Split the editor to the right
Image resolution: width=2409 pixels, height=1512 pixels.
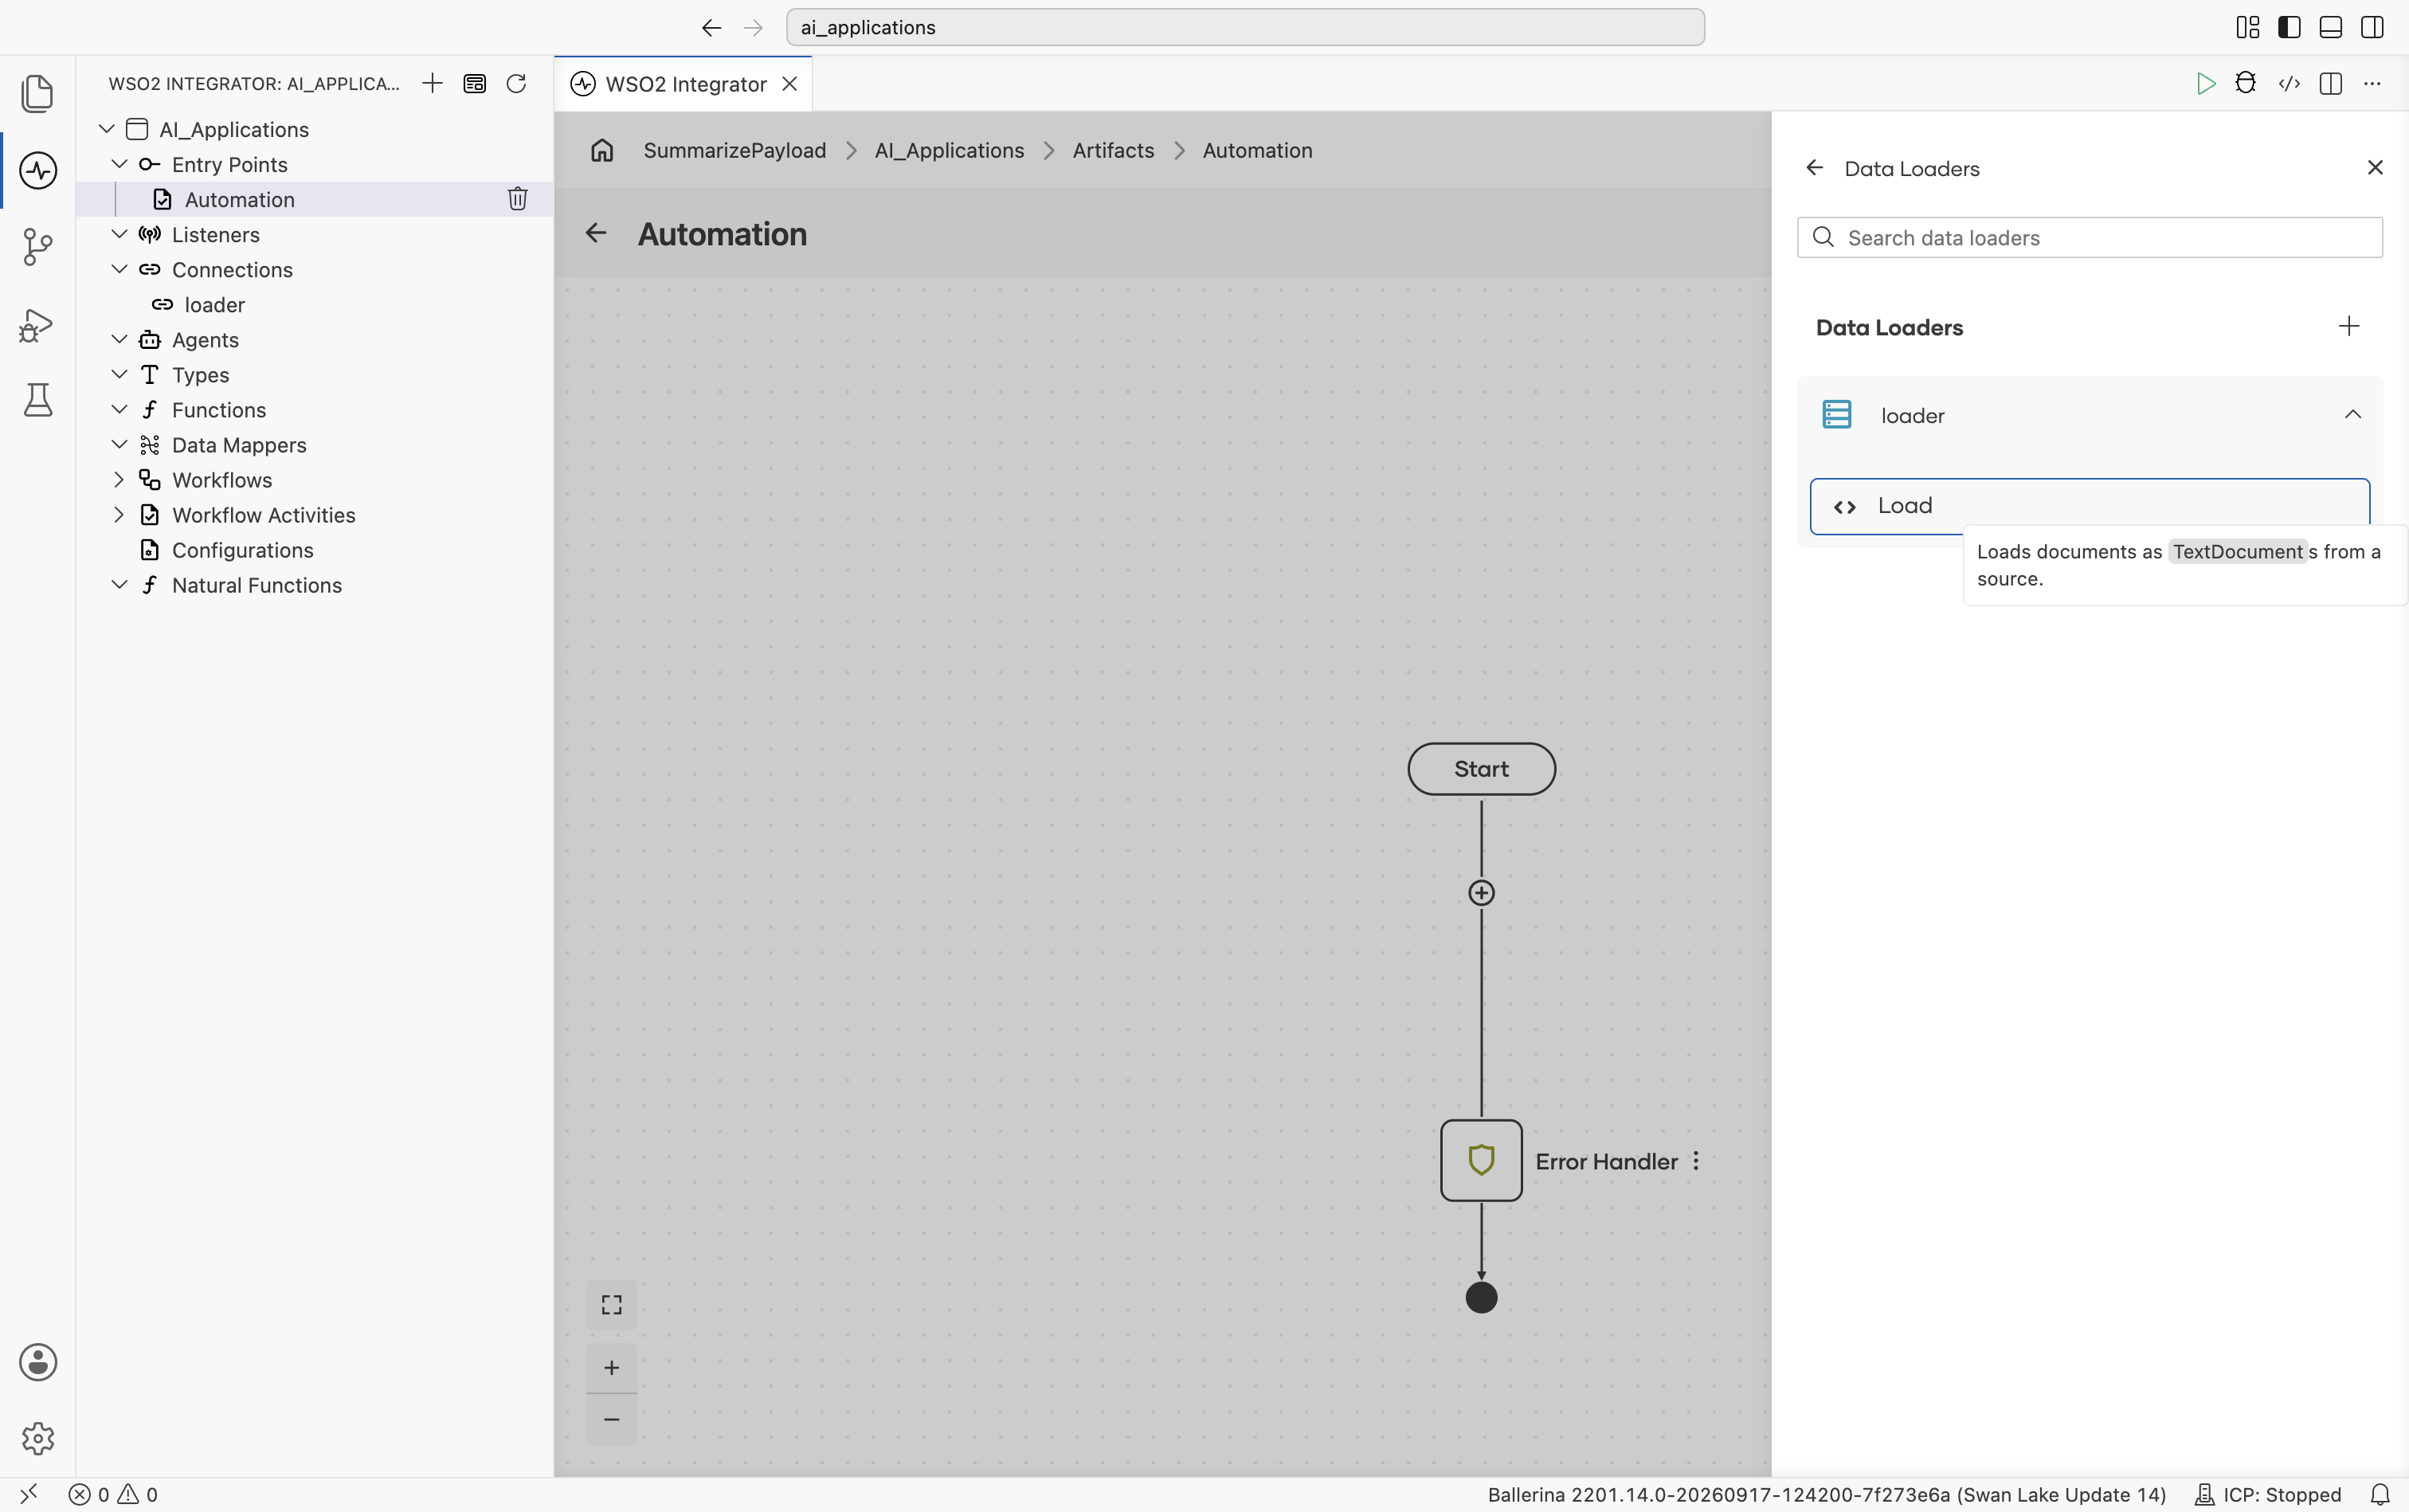2331,83
